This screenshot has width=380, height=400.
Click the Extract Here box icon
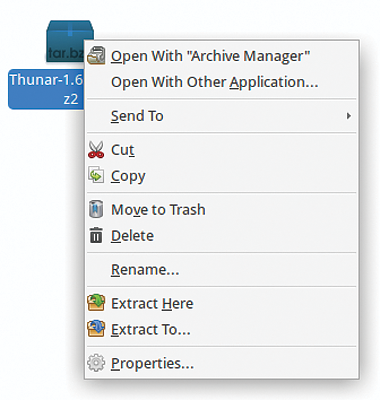96,303
